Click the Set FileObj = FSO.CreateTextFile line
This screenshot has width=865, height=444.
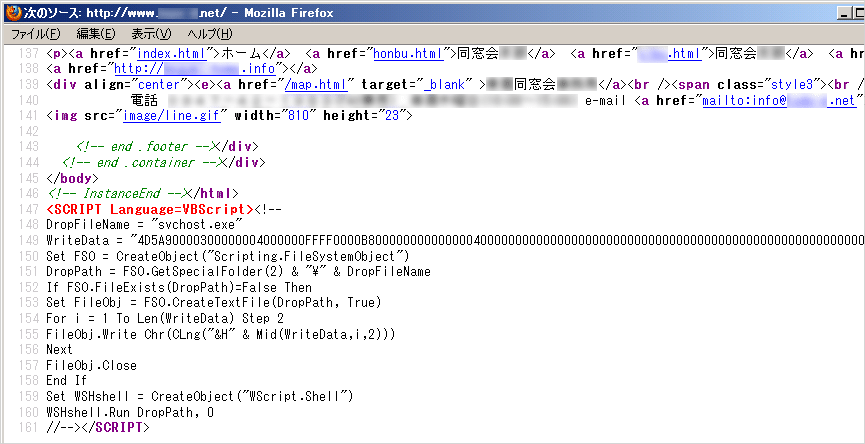point(214,303)
